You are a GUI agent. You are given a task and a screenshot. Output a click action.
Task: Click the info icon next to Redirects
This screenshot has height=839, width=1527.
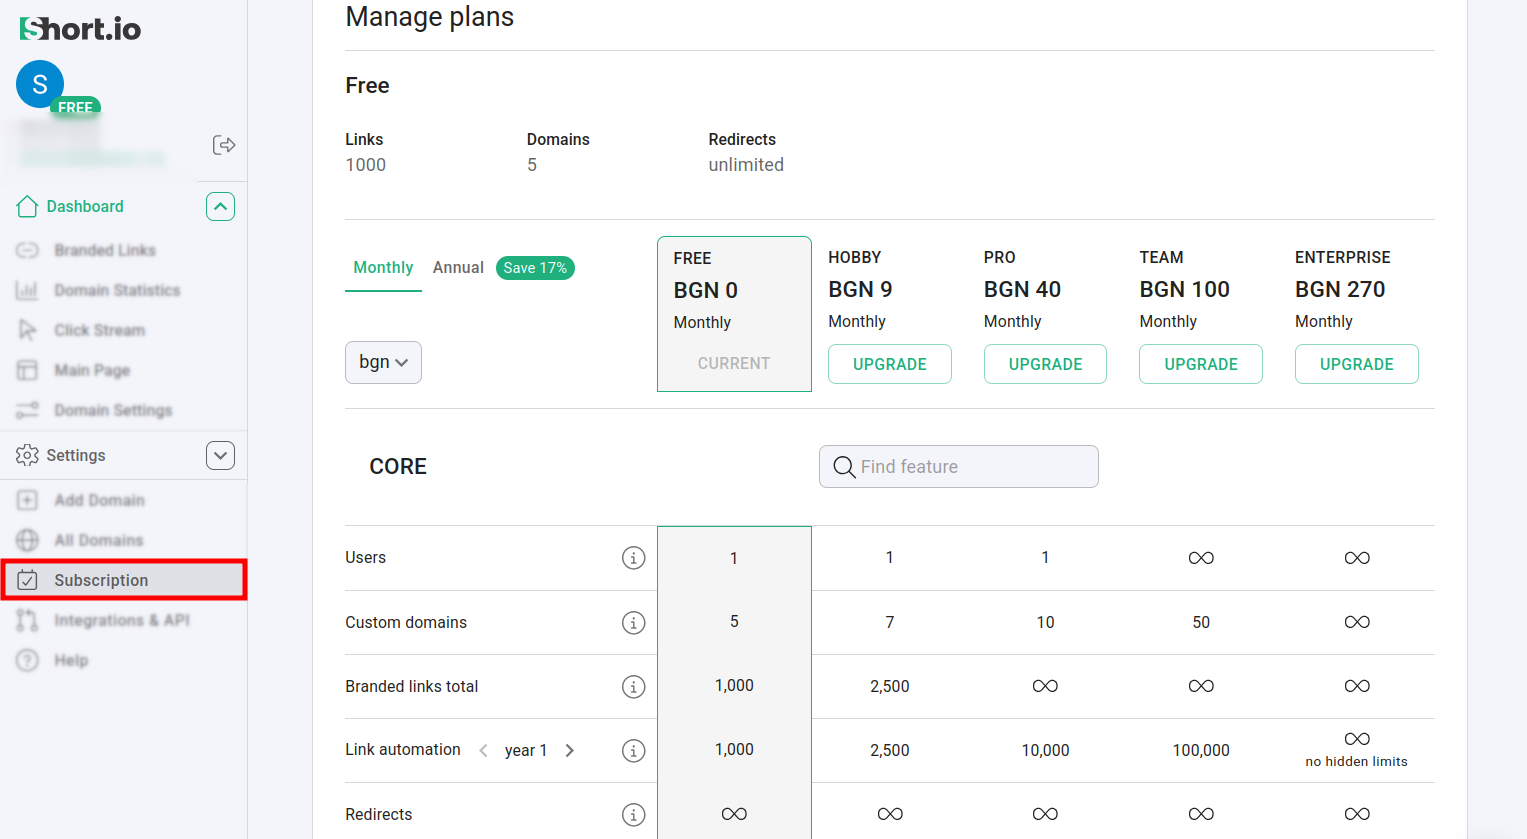pos(633,814)
